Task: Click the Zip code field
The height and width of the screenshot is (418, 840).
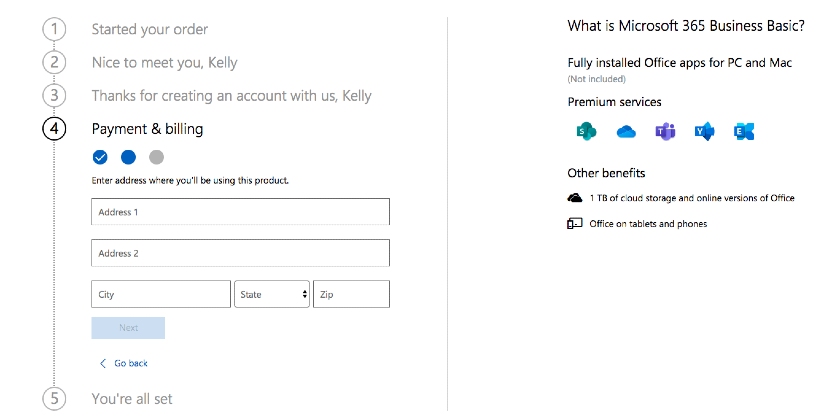Action: pyautogui.click(x=351, y=294)
